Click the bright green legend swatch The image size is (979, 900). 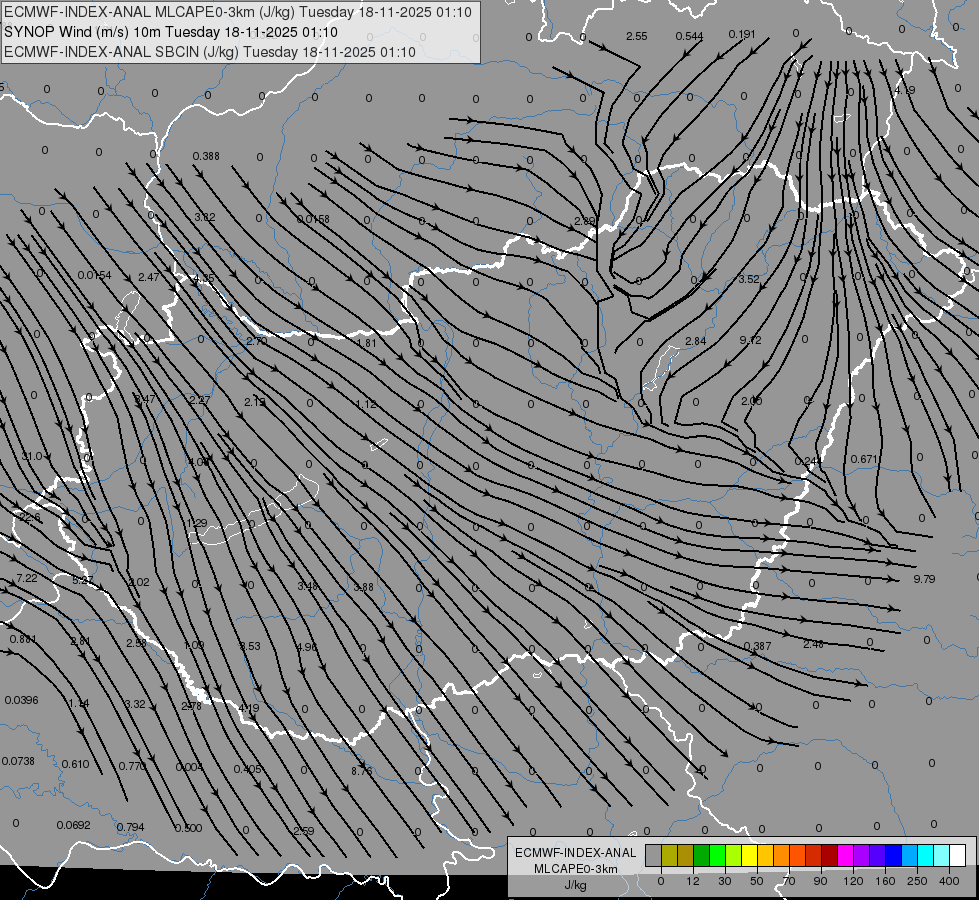coord(717,855)
